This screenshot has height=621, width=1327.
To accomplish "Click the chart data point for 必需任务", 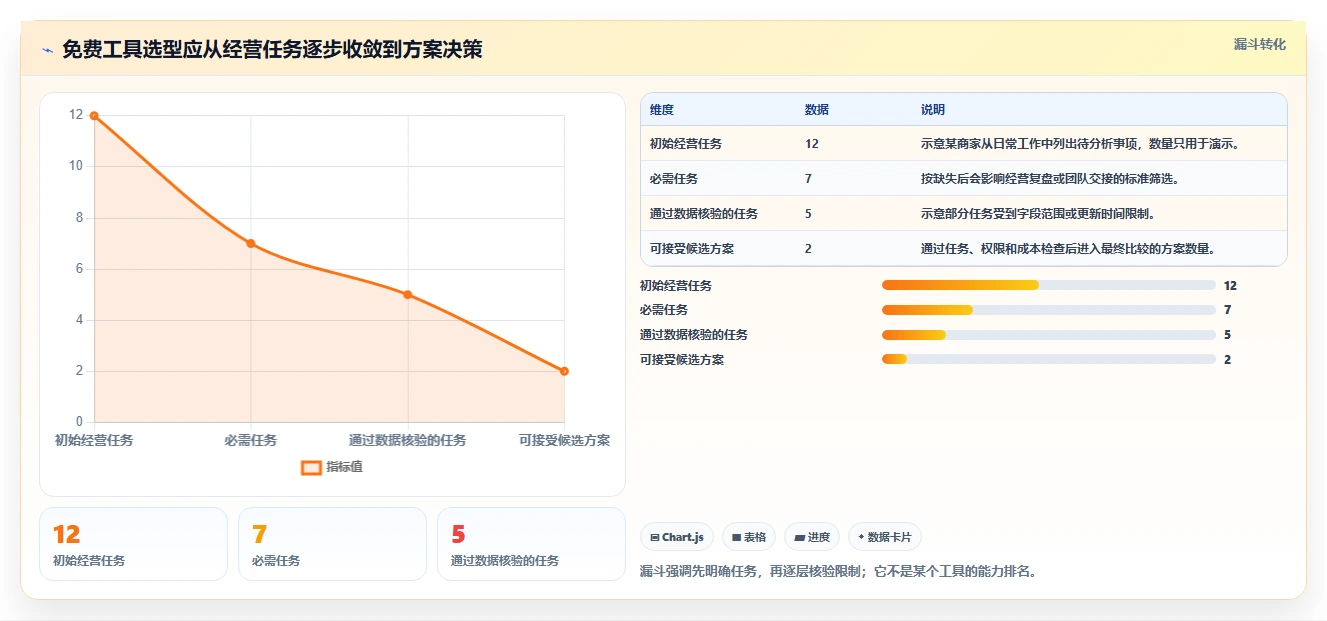I will pos(251,243).
